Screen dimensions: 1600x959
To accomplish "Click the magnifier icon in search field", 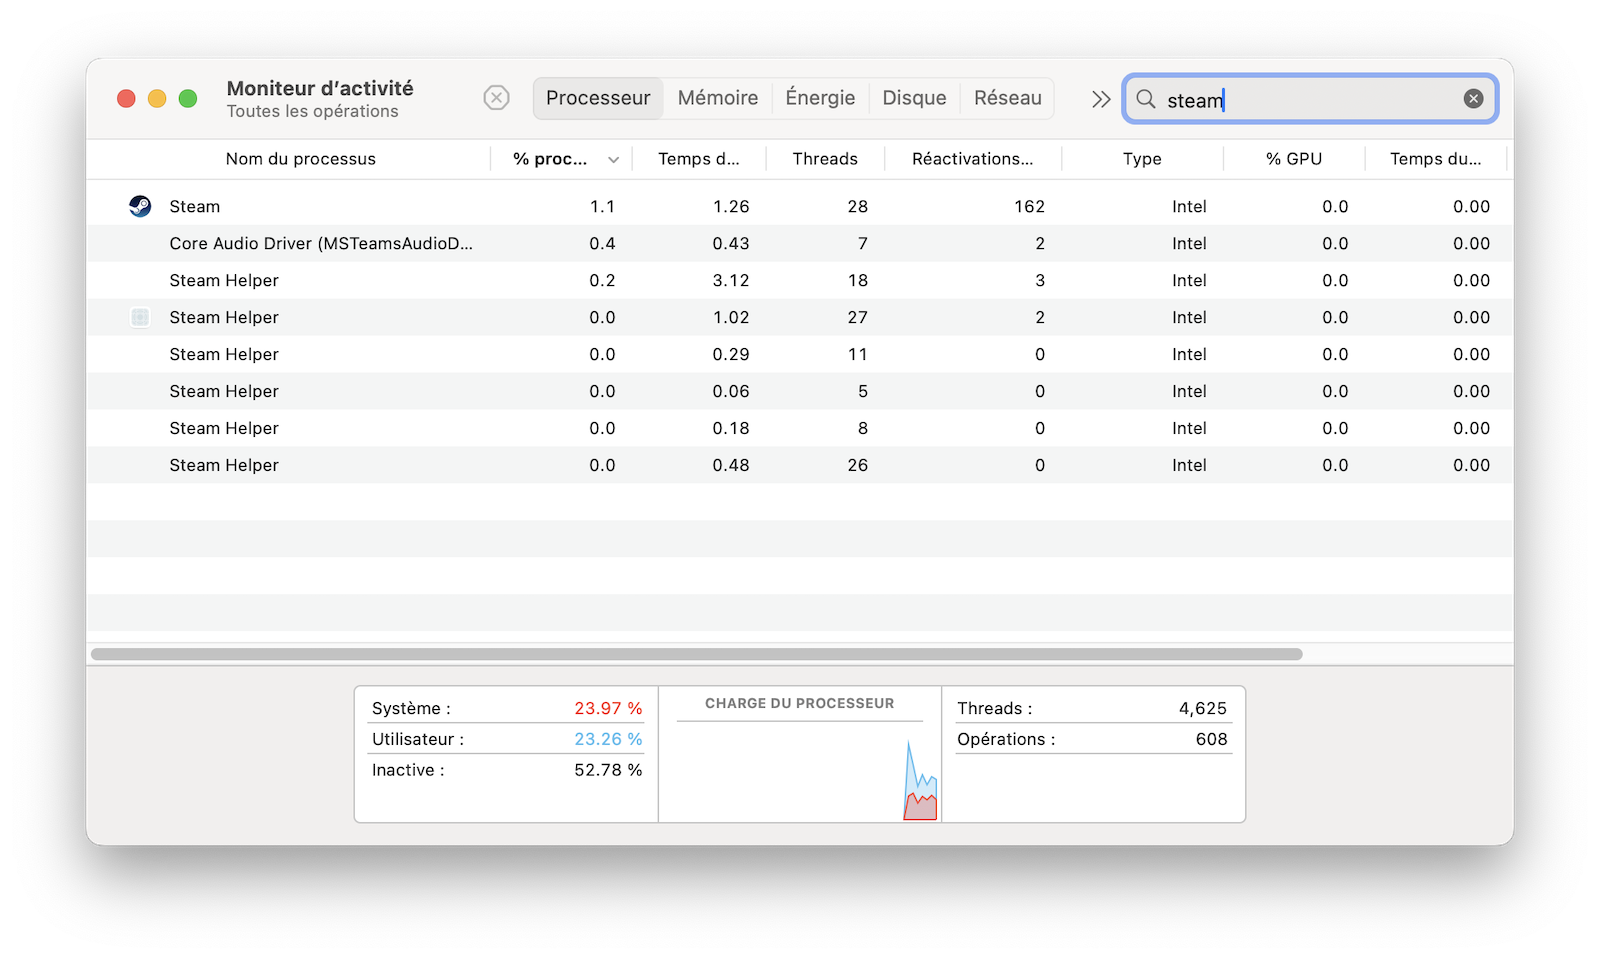I will (1146, 99).
